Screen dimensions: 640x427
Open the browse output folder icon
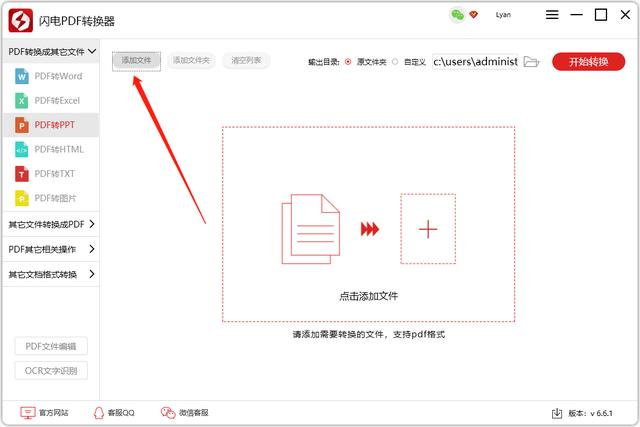[x=531, y=62]
